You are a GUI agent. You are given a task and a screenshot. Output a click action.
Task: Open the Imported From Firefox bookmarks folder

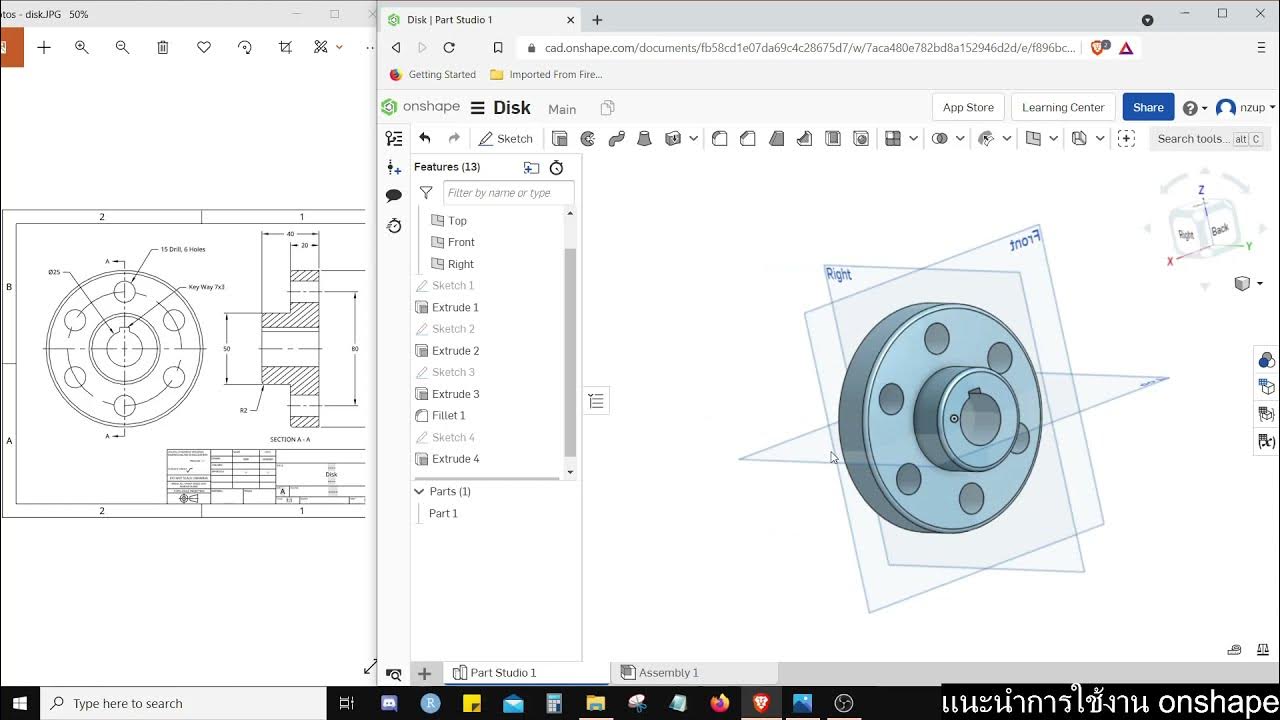[x=546, y=74]
